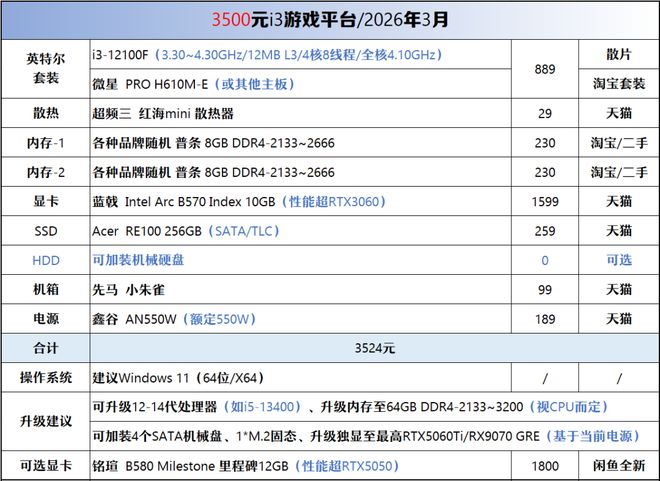
Task: Click "天猫" in the 散热 row
Action: click(619, 113)
